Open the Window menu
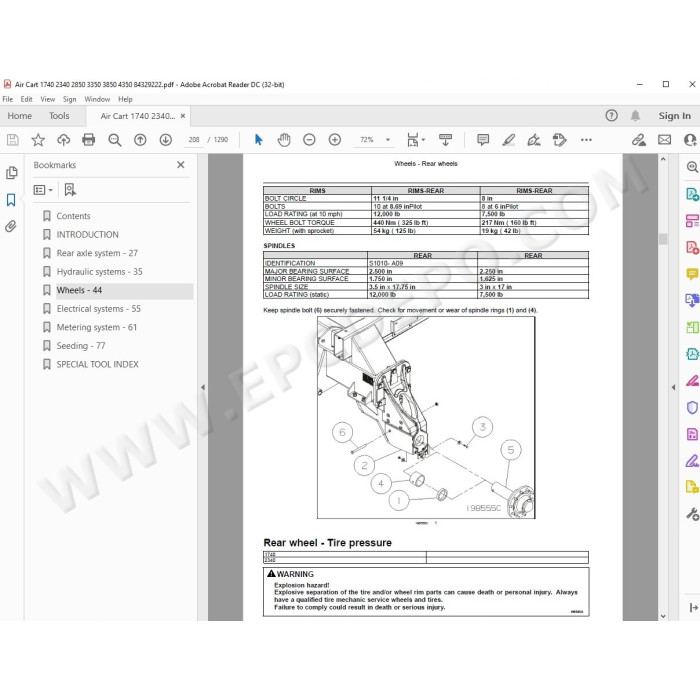Viewport: 700px width, 700px height. pos(97,99)
